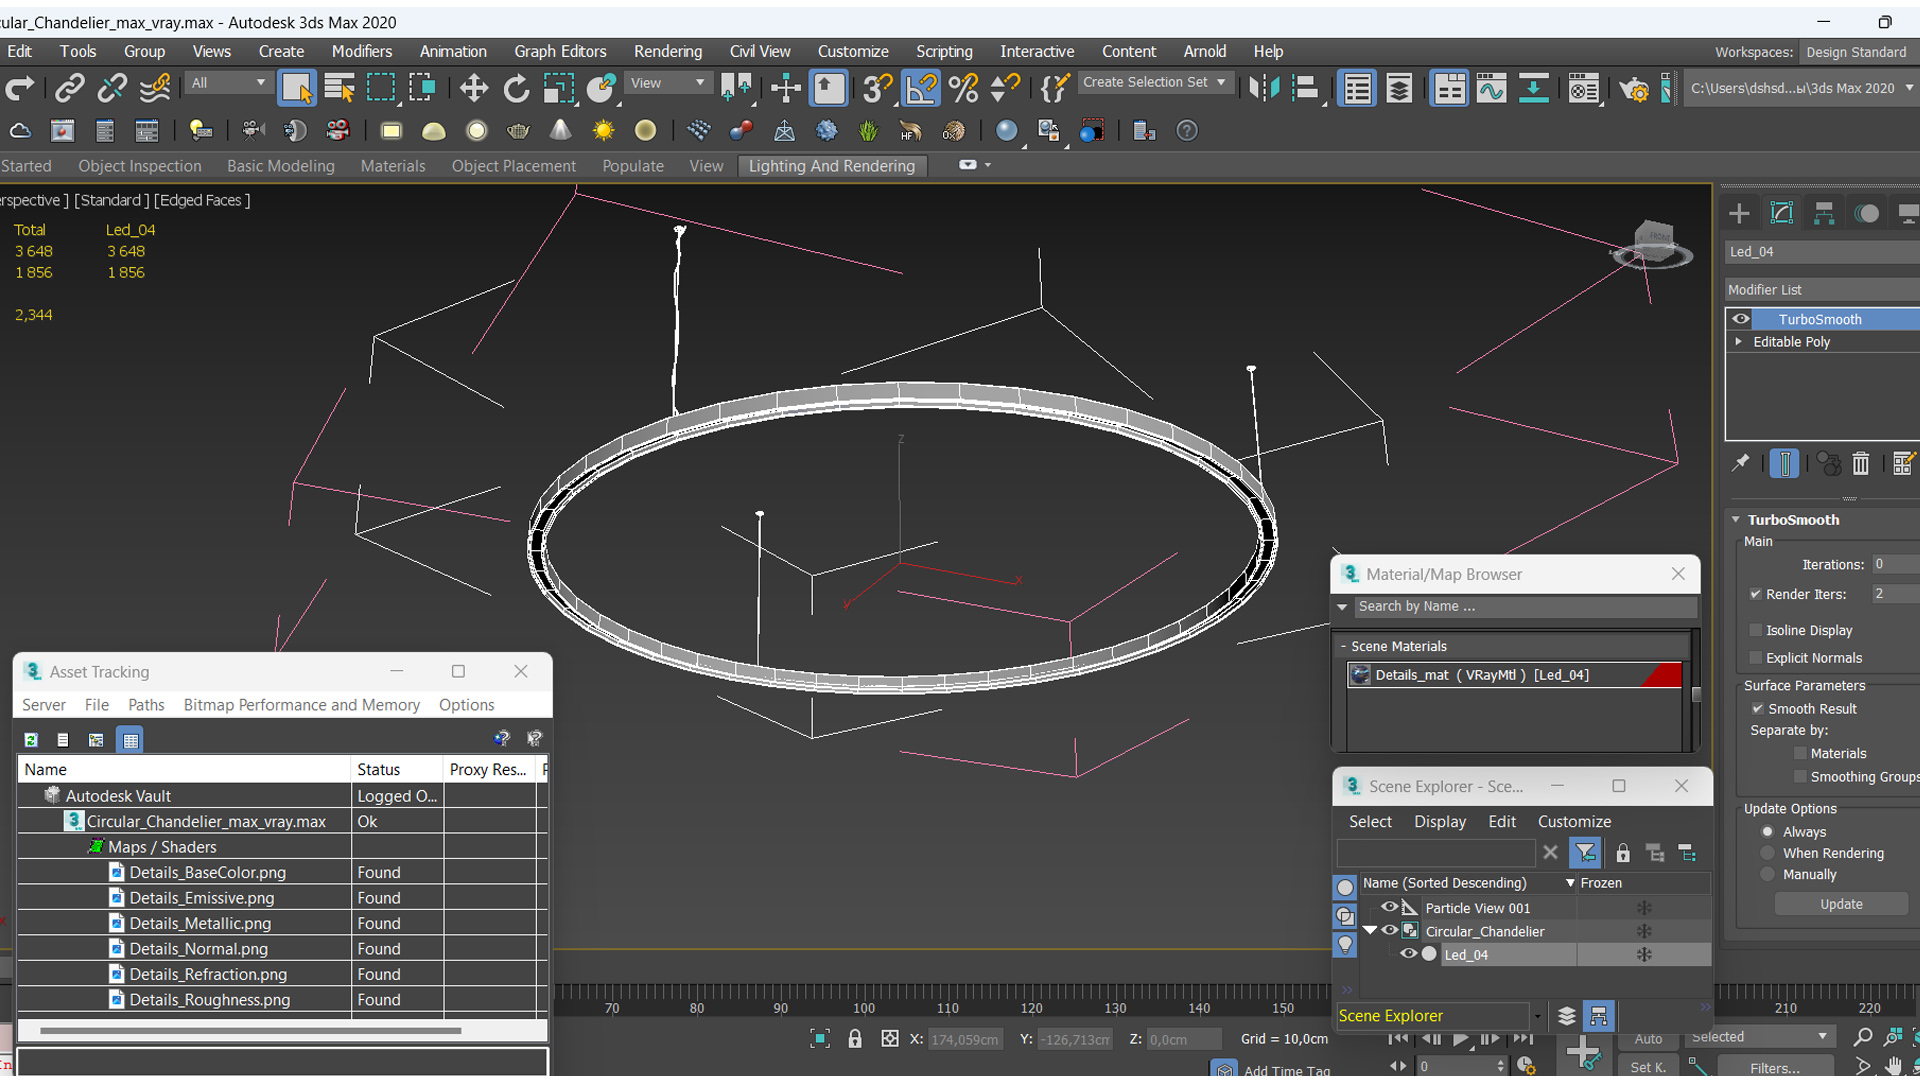Enable the Explicit Normals checkbox
Screen dimensions: 1920x1080
pos(1755,658)
